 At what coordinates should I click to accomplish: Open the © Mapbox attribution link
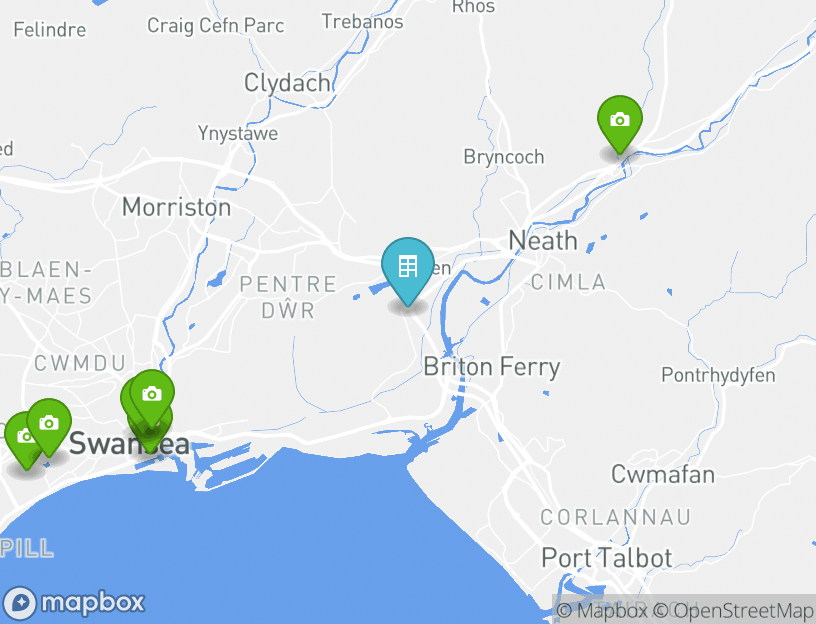(x=602, y=610)
